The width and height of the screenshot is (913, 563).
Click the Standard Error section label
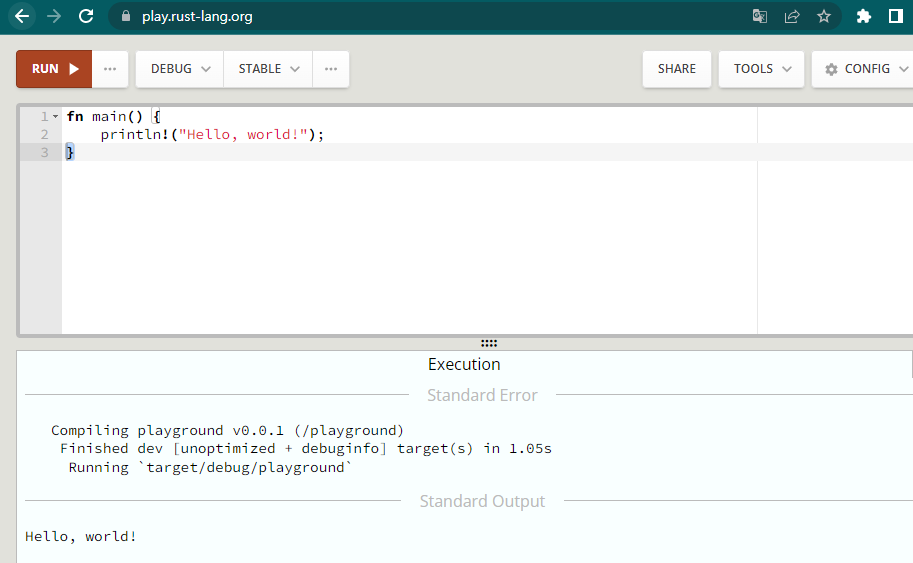click(x=482, y=395)
